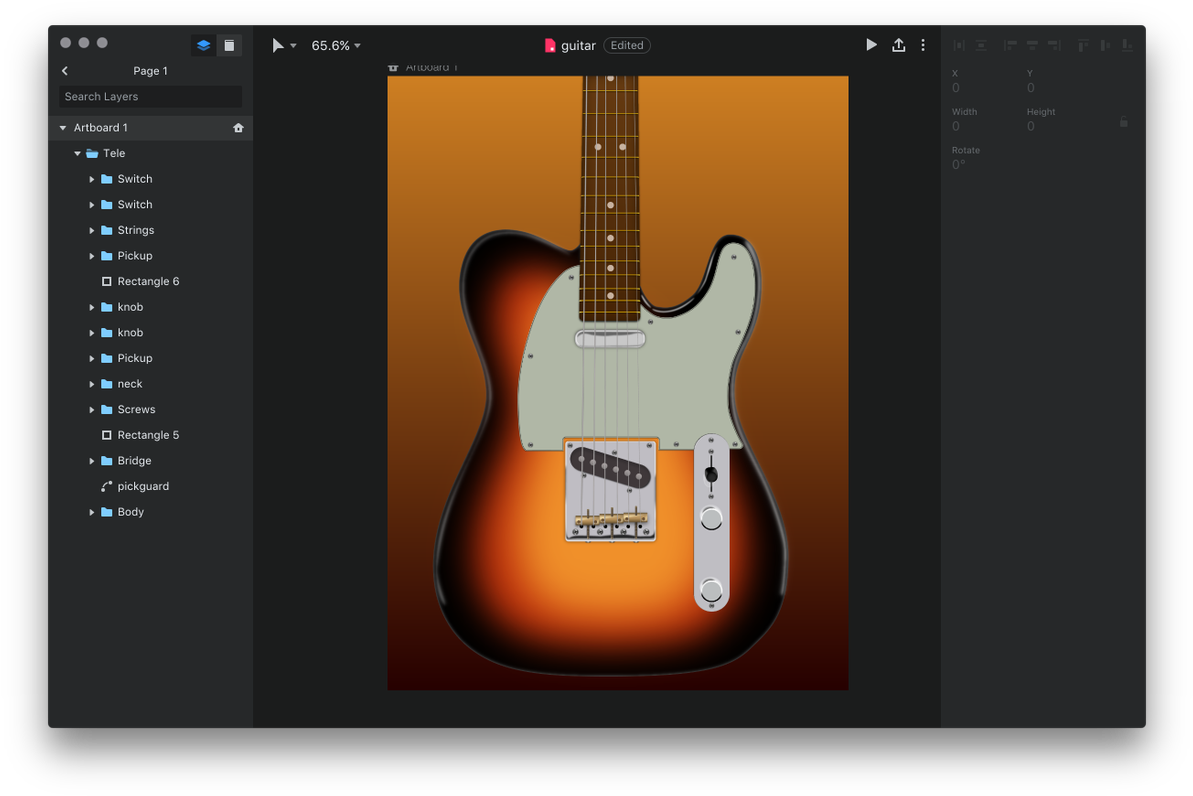Open the overflow three-dot menu
Image resolution: width=1193 pixels, height=796 pixels.
[x=922, y=45]
